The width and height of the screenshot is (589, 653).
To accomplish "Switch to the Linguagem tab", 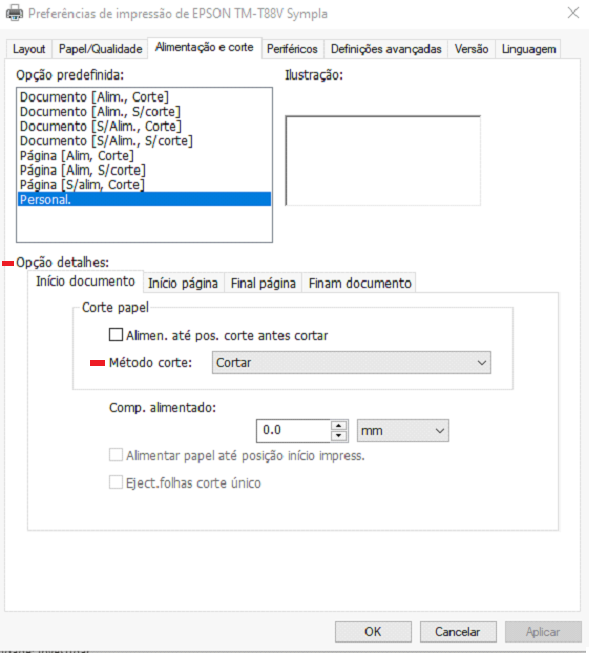I will coord(529,49).
